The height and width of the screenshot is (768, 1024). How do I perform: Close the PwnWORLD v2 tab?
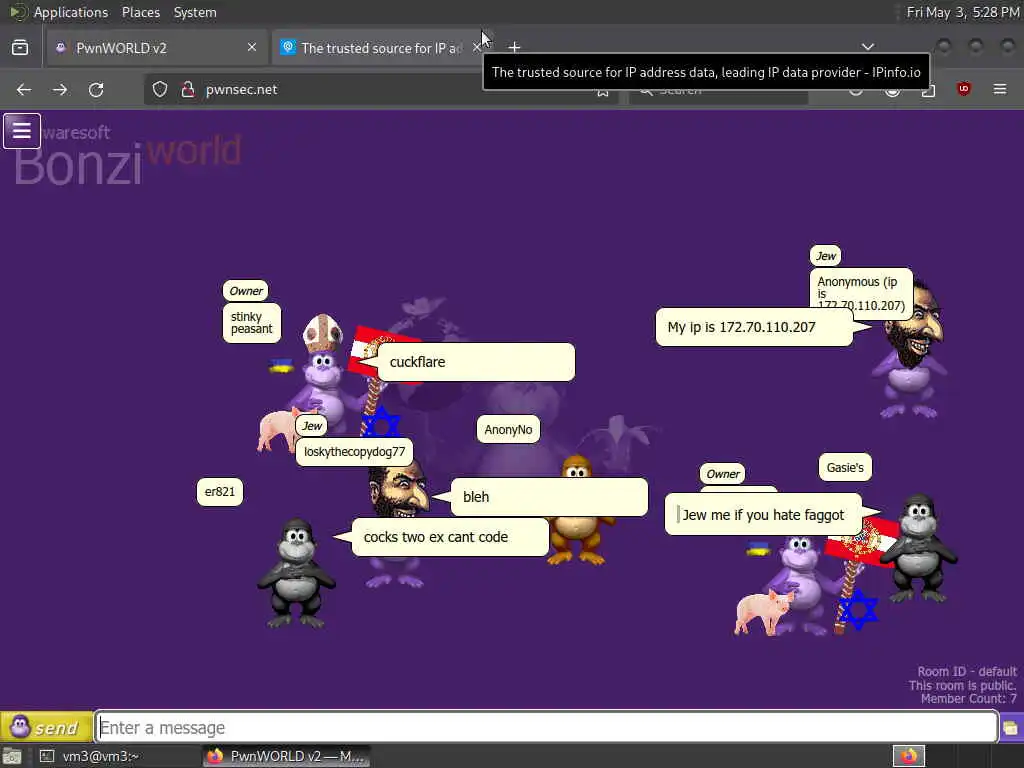click(x=252, y=47)
